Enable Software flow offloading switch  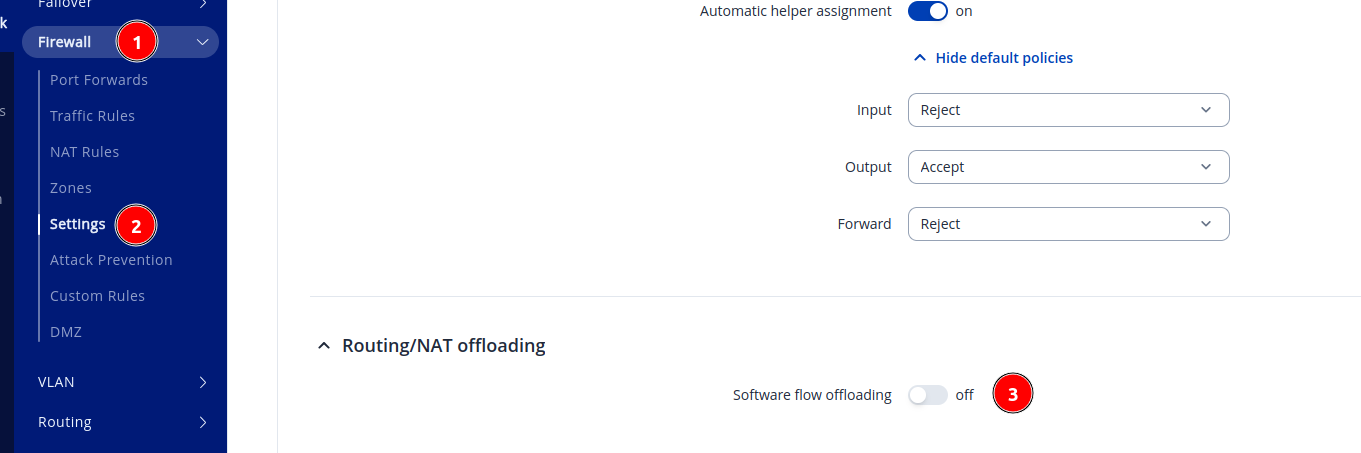(927, 395)
